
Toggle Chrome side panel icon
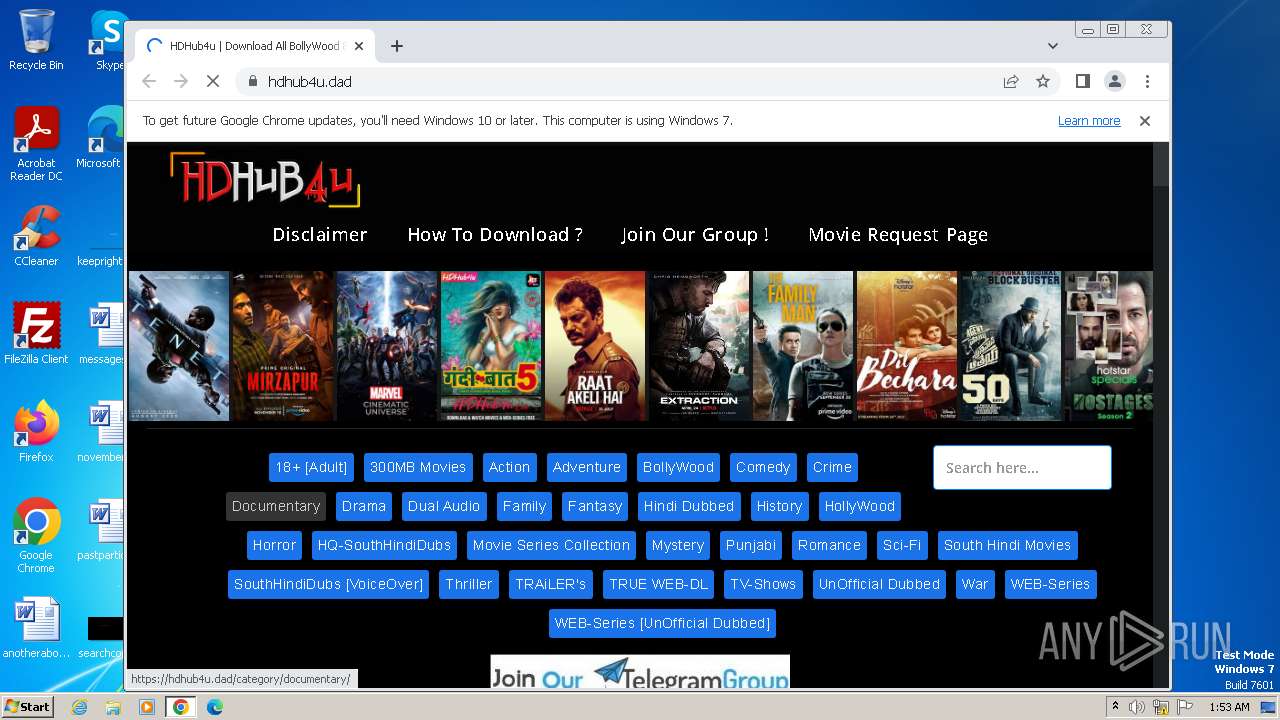point(1082,81)
